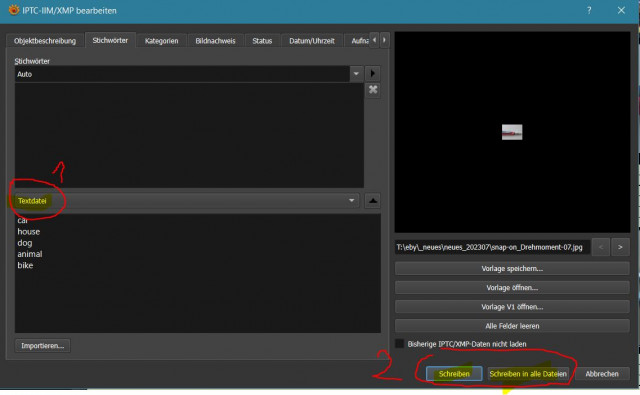Image resolution: width=640 pixels, height=395 pixels.
Task: Remove selected keyword with the X icon
Action: (x=373, y=90)
